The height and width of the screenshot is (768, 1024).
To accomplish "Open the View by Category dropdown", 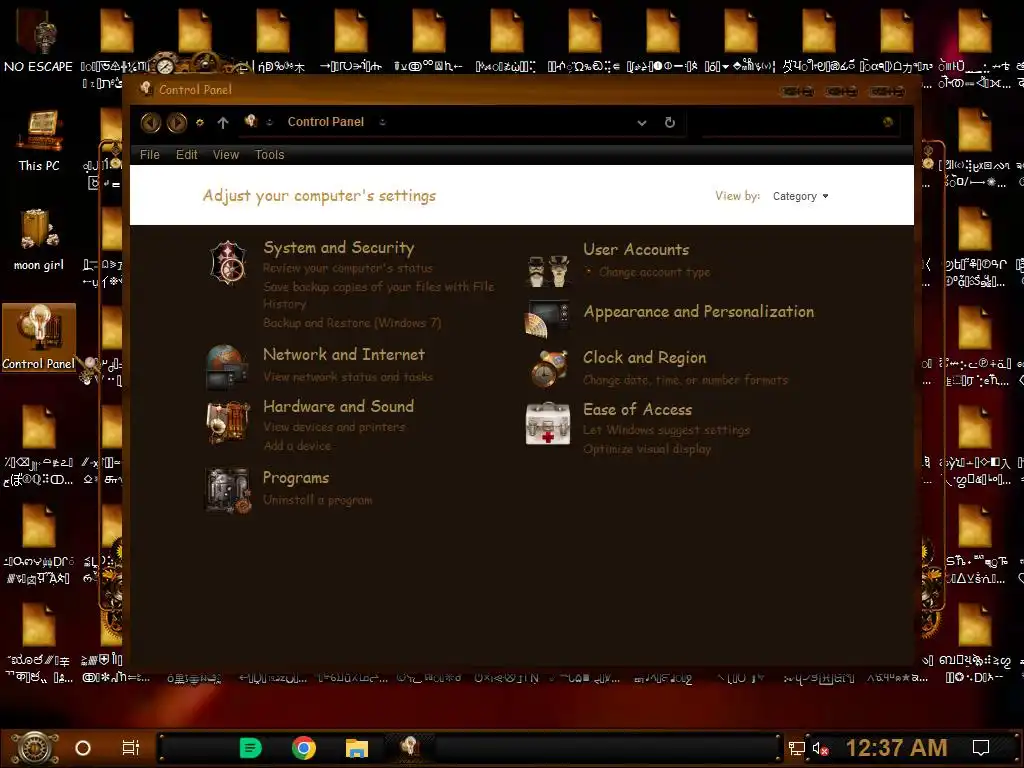I will [x=801, y=196].
